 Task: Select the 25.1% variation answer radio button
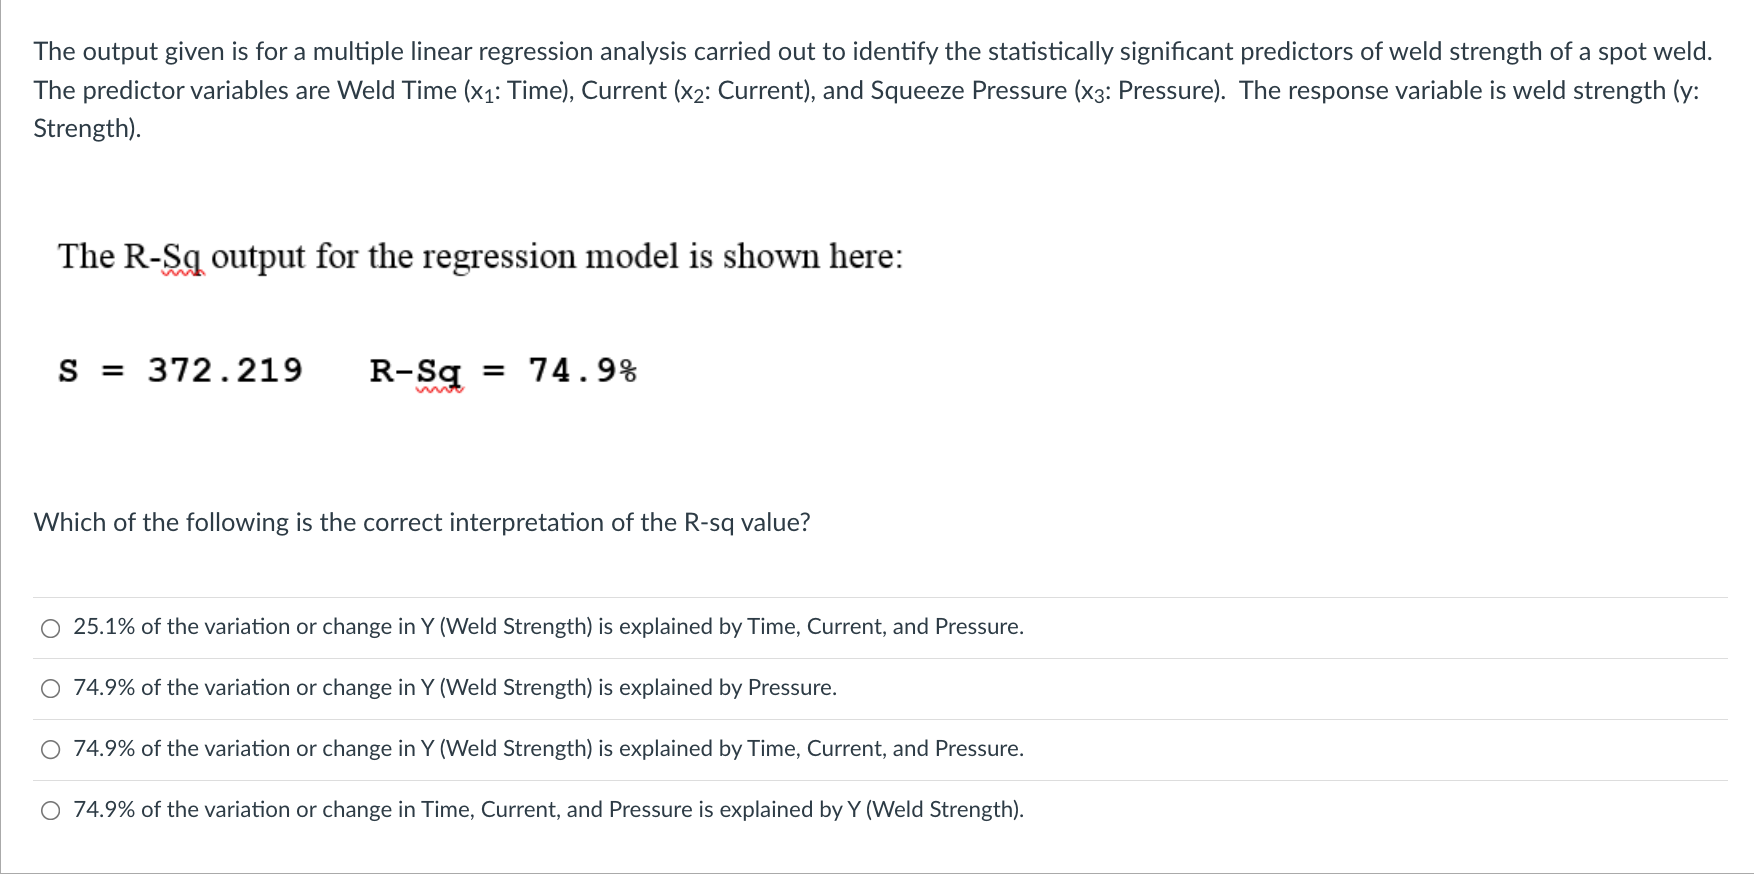click(x=50, y=629)
